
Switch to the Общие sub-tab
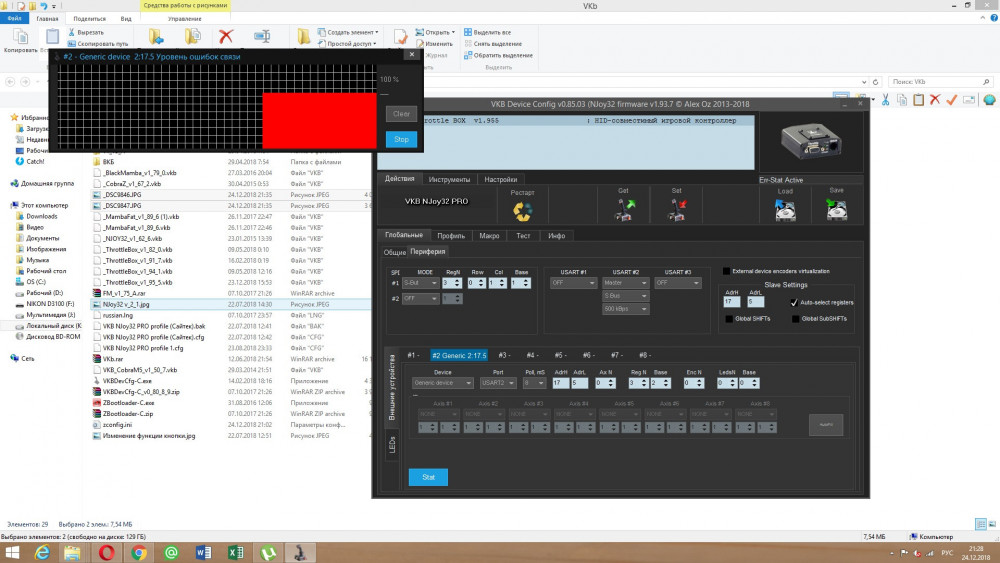click(395, 252)
